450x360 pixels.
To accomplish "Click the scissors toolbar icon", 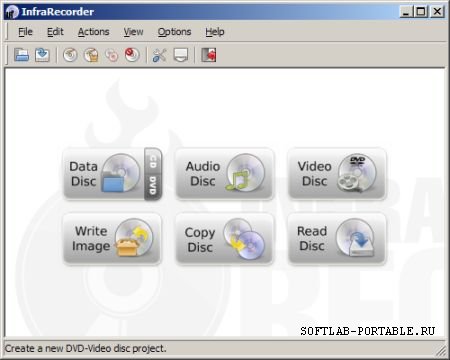I will click(x=160, y=55).
